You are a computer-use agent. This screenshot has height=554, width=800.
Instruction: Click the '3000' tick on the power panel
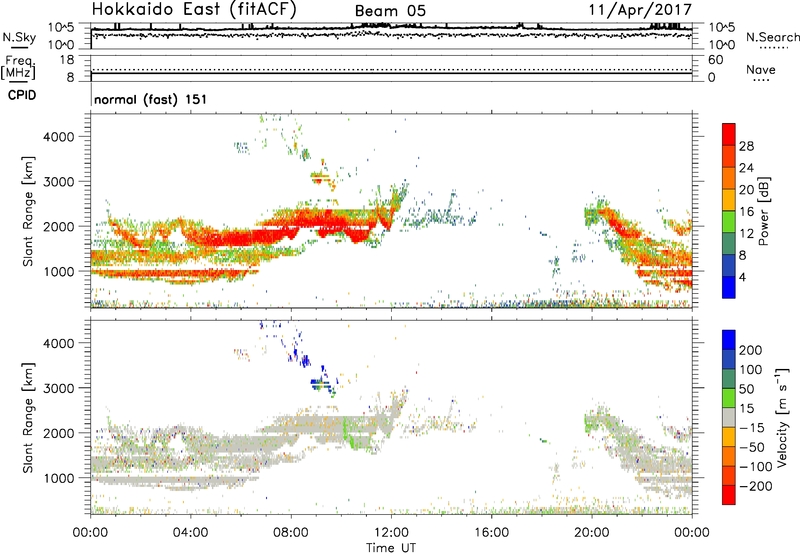coord(58,182)
